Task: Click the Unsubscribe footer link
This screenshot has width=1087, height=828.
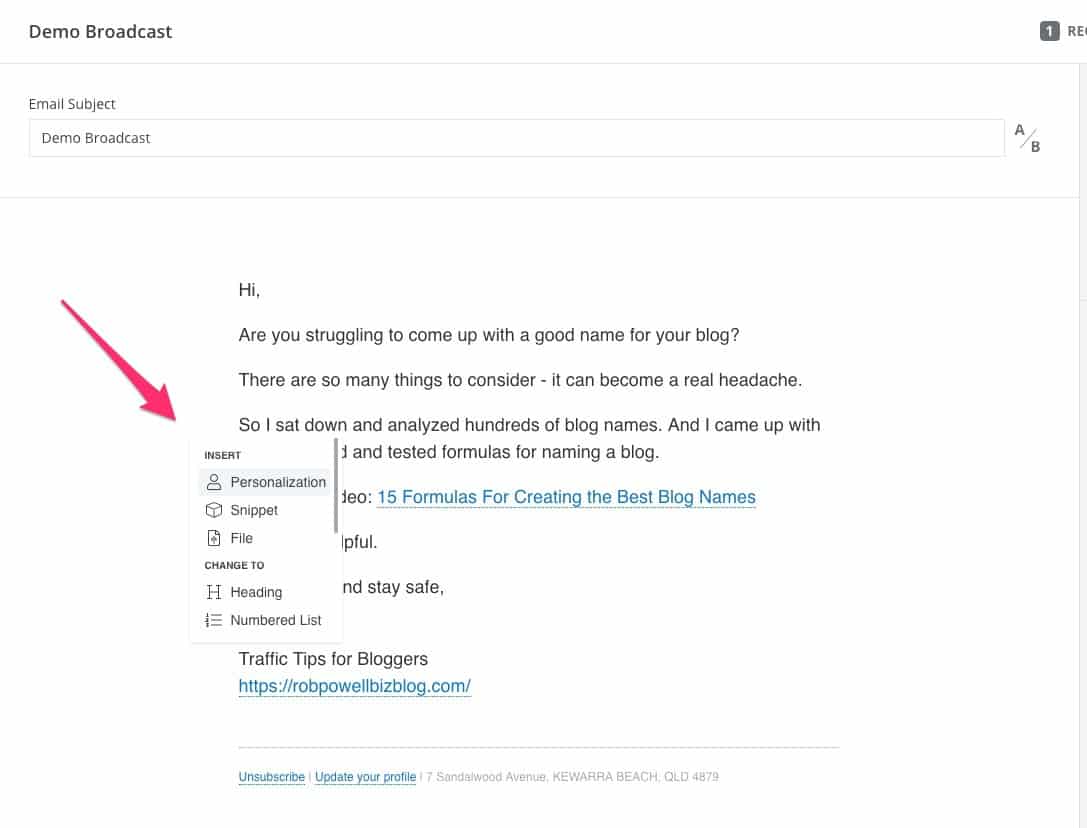Action: [271, 777]
